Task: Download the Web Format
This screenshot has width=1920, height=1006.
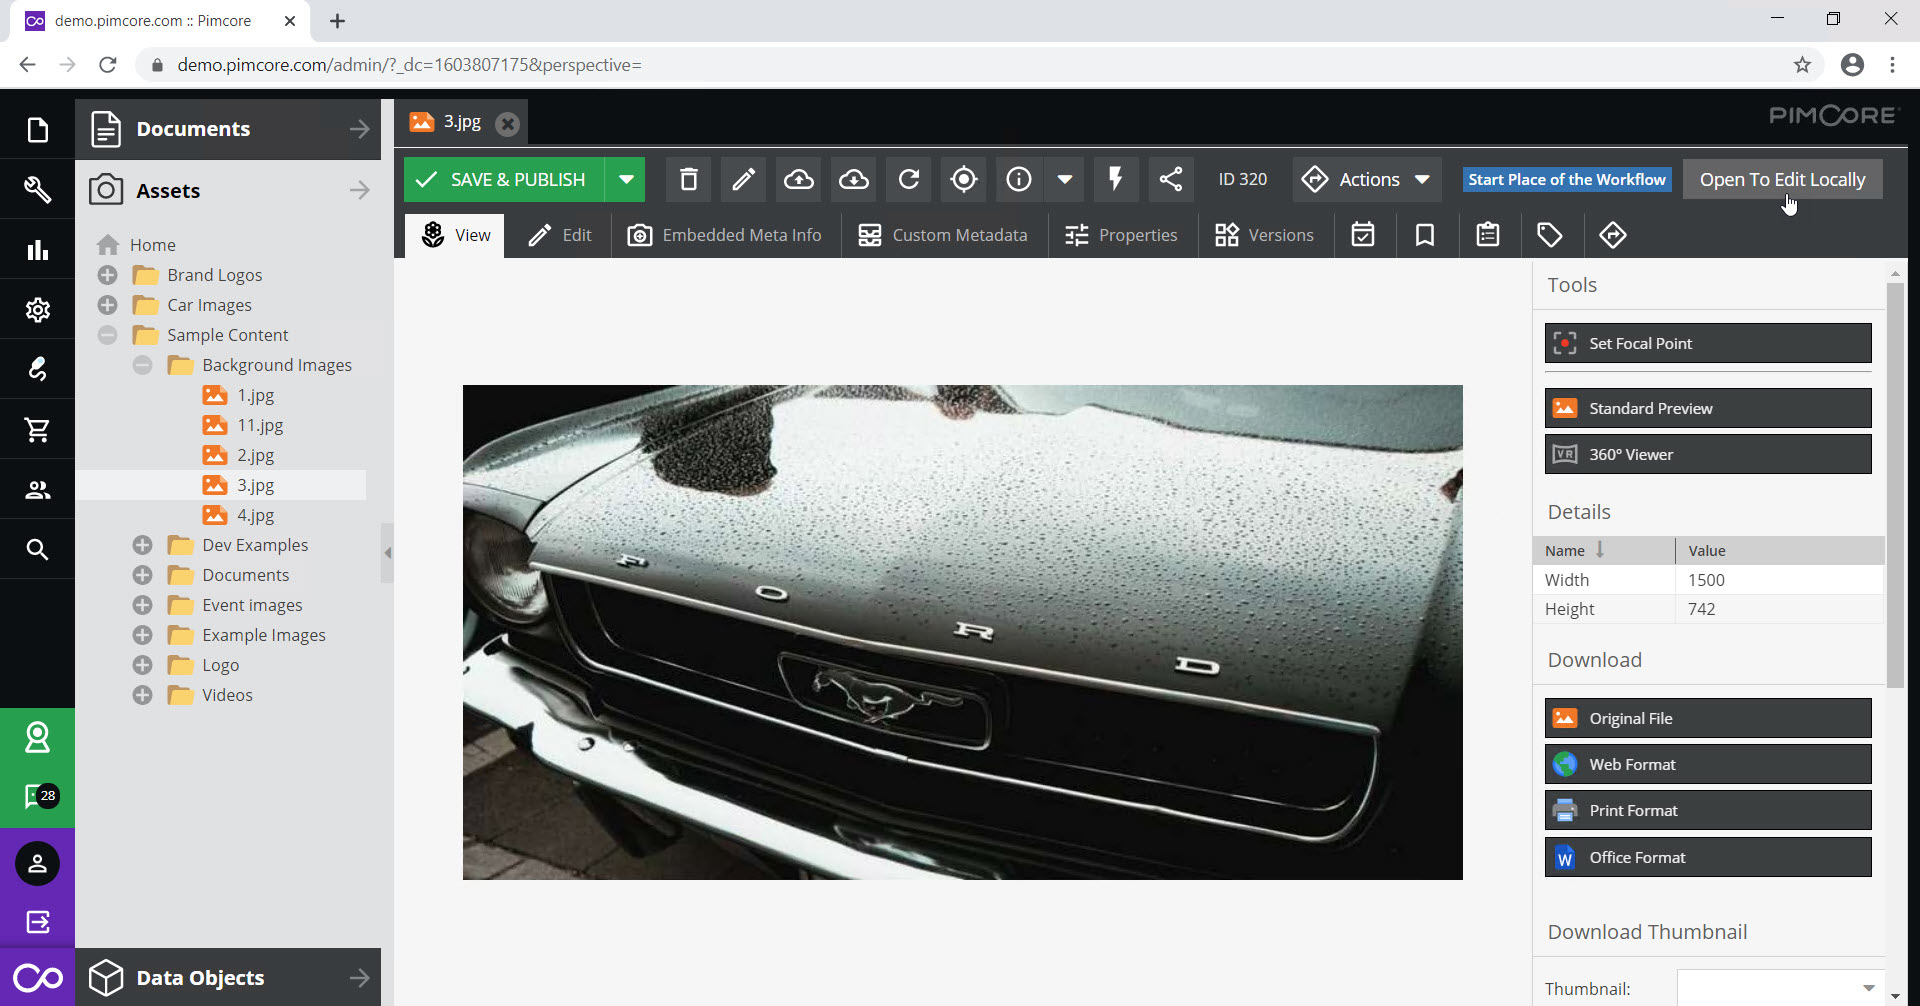Action: coord(1708,764)
